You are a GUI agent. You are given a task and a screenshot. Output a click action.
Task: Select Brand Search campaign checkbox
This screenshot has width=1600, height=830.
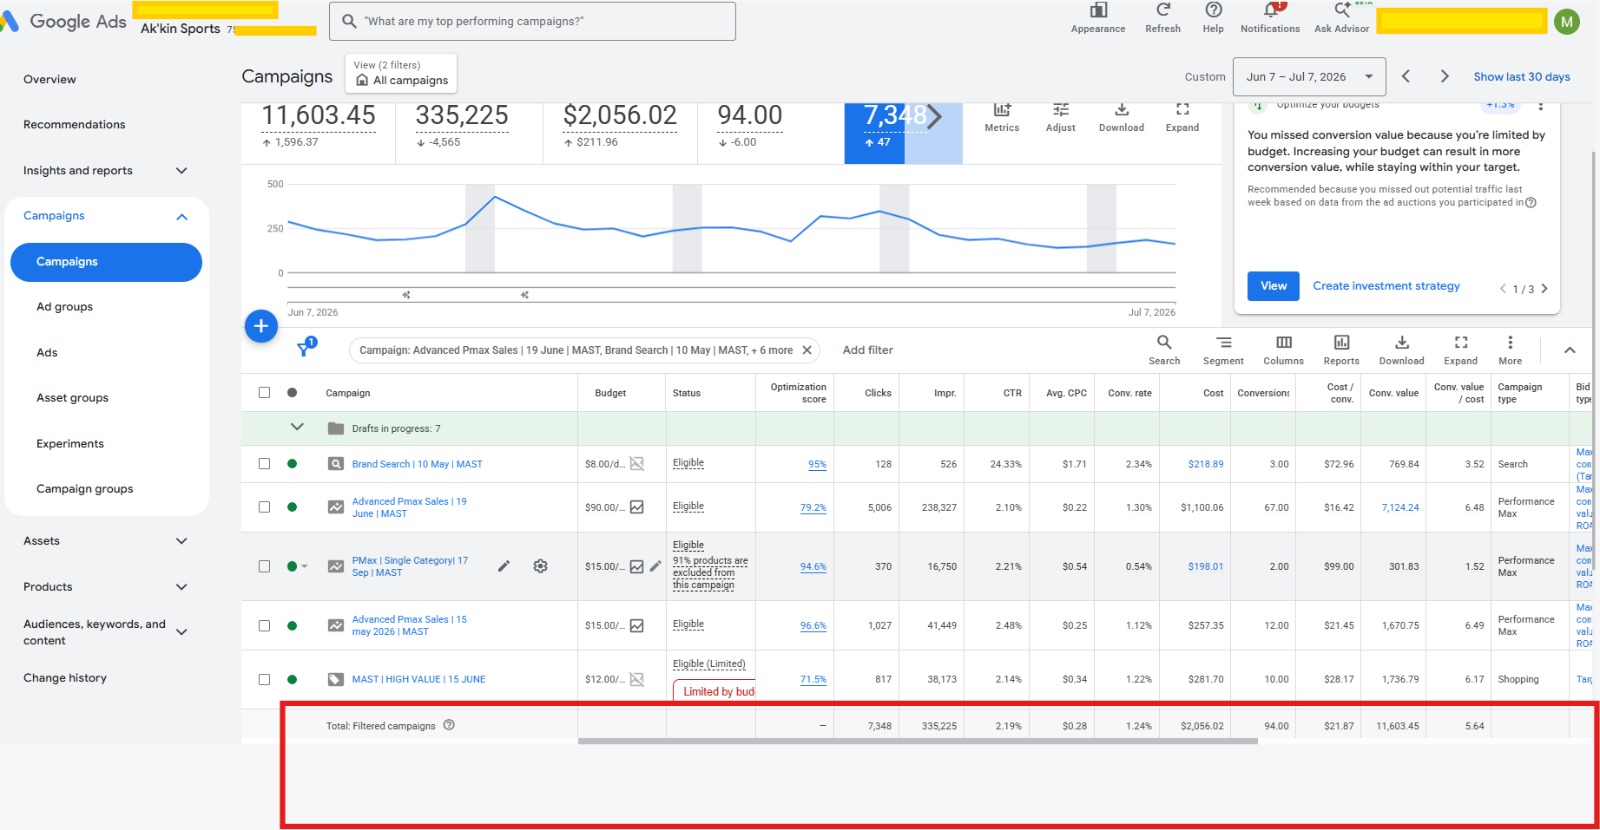pos(264,464)
